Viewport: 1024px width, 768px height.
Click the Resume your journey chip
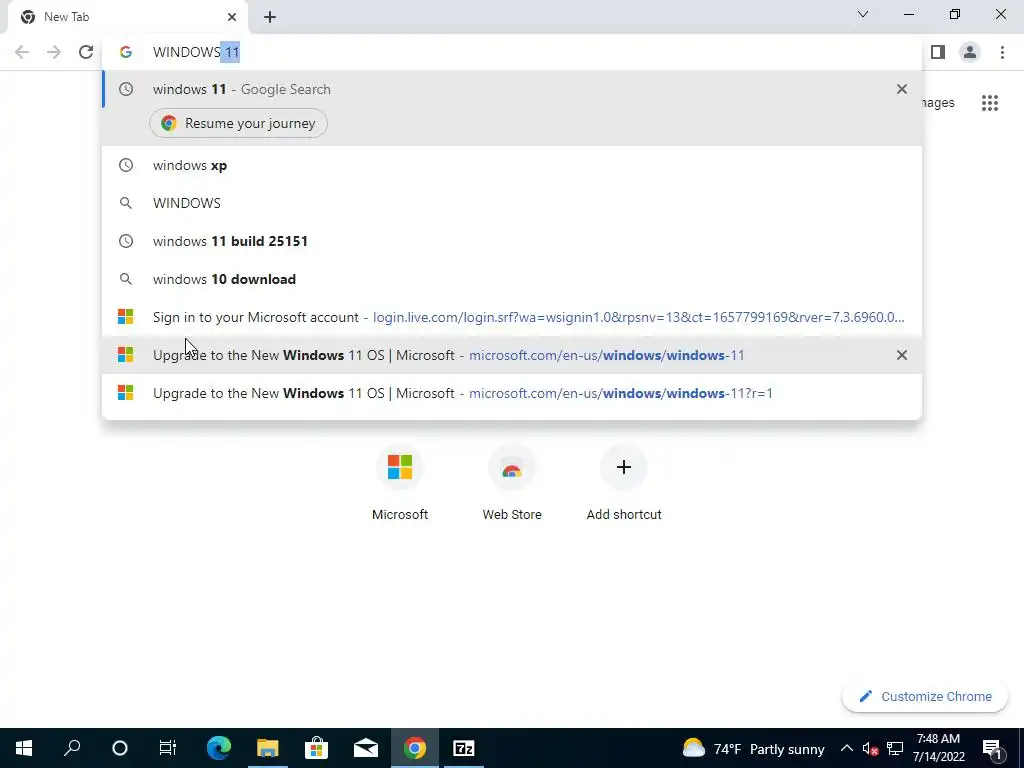(238, 123)
